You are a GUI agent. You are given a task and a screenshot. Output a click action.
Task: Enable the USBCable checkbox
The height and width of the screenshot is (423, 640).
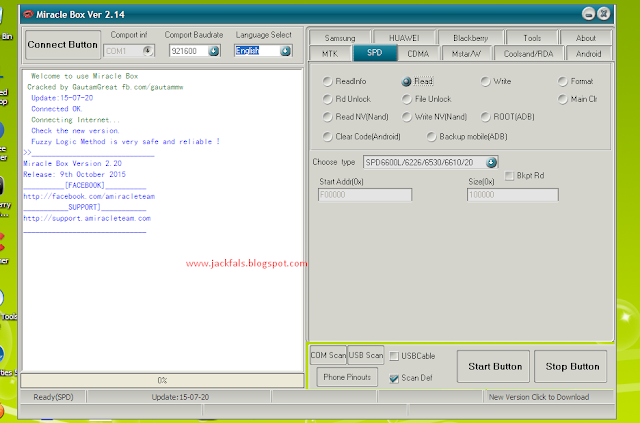pyautogui.click(x=394, y=356)
